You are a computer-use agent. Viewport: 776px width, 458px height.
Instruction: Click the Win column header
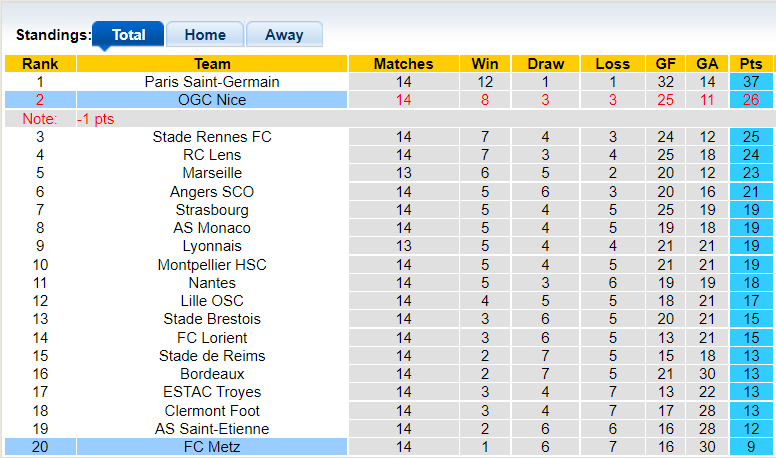(485, 64)
